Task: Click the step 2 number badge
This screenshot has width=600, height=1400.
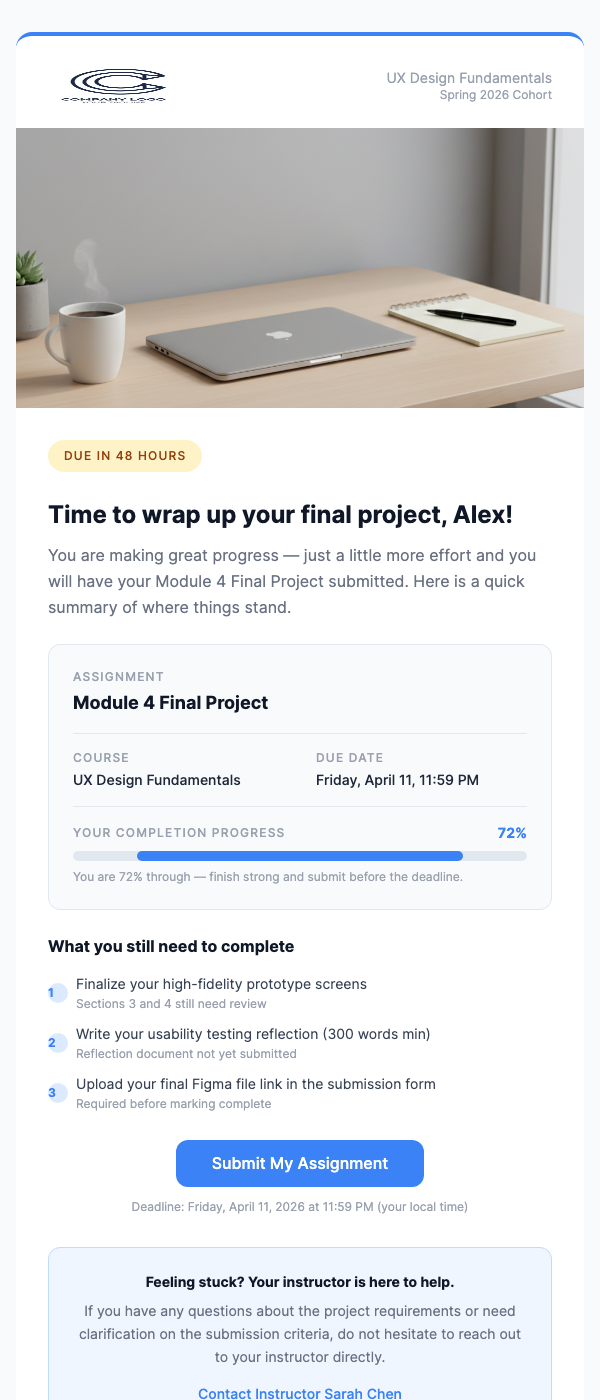Action: 57,1043
